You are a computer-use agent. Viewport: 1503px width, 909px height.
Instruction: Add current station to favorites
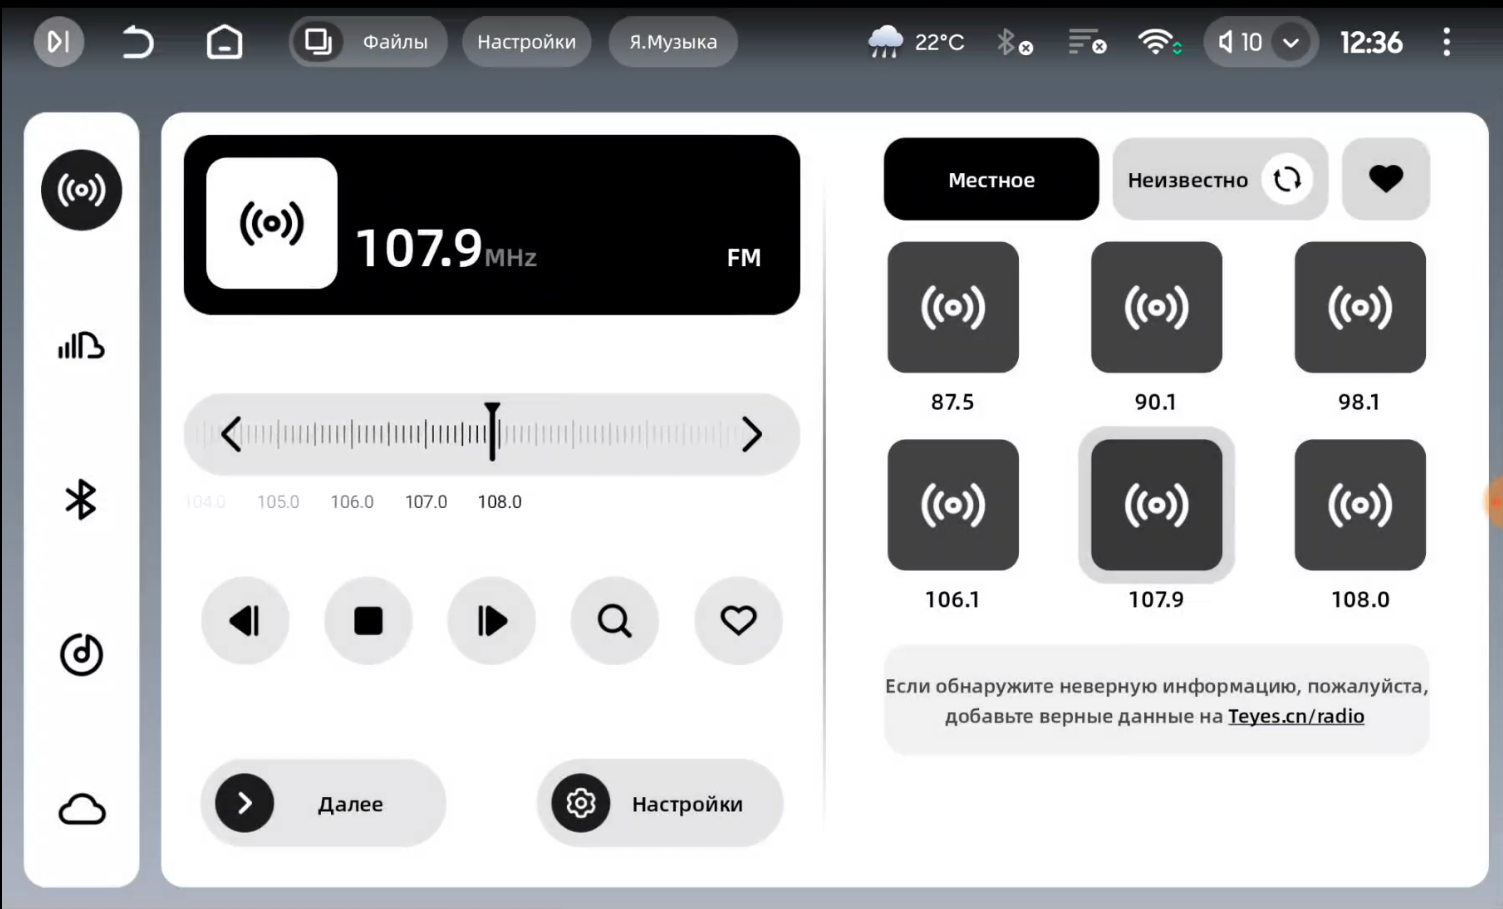click(x=738, y=621)
